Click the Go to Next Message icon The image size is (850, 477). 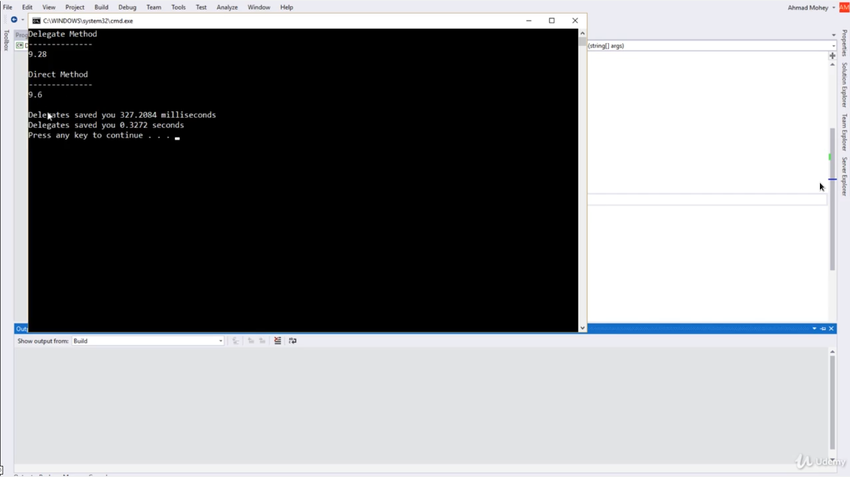(262, 341)
